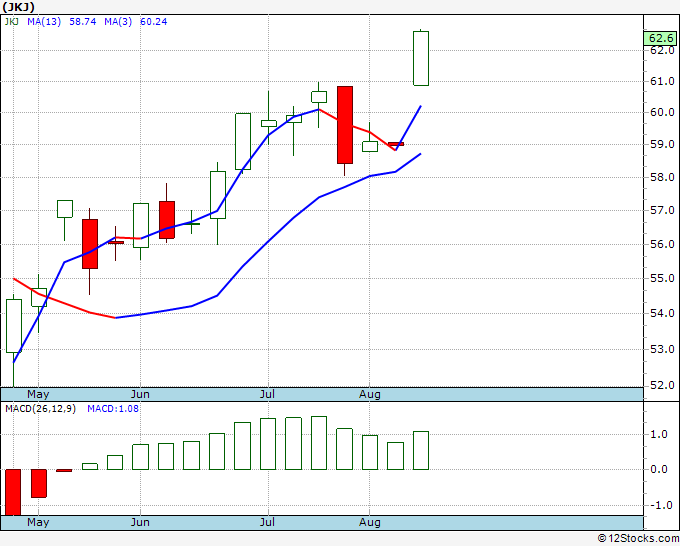Click the green 62.6 current price tag

pos(660,38)
